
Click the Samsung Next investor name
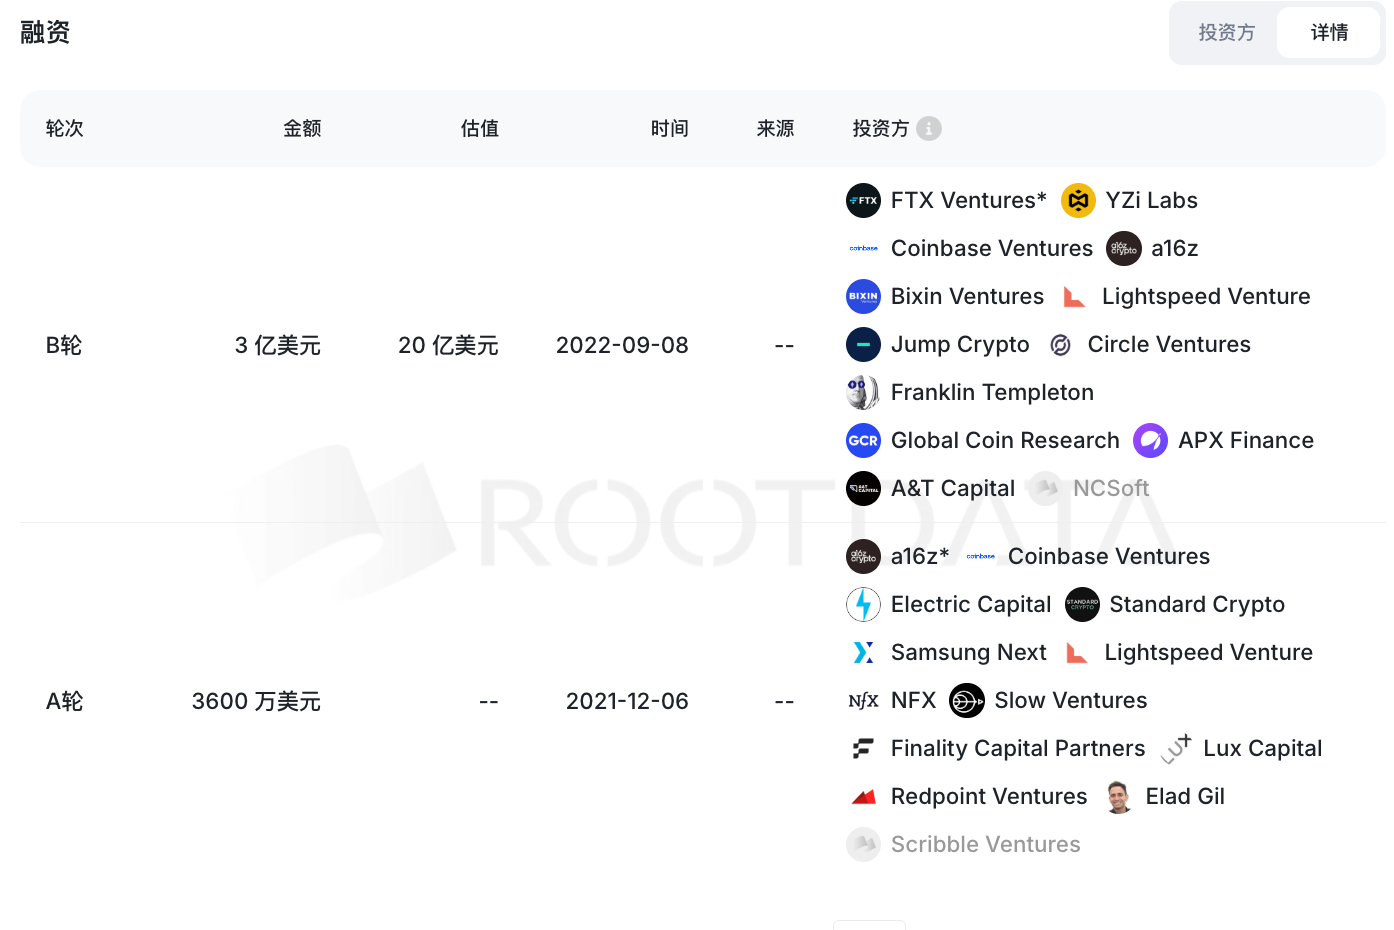(968, 653)
